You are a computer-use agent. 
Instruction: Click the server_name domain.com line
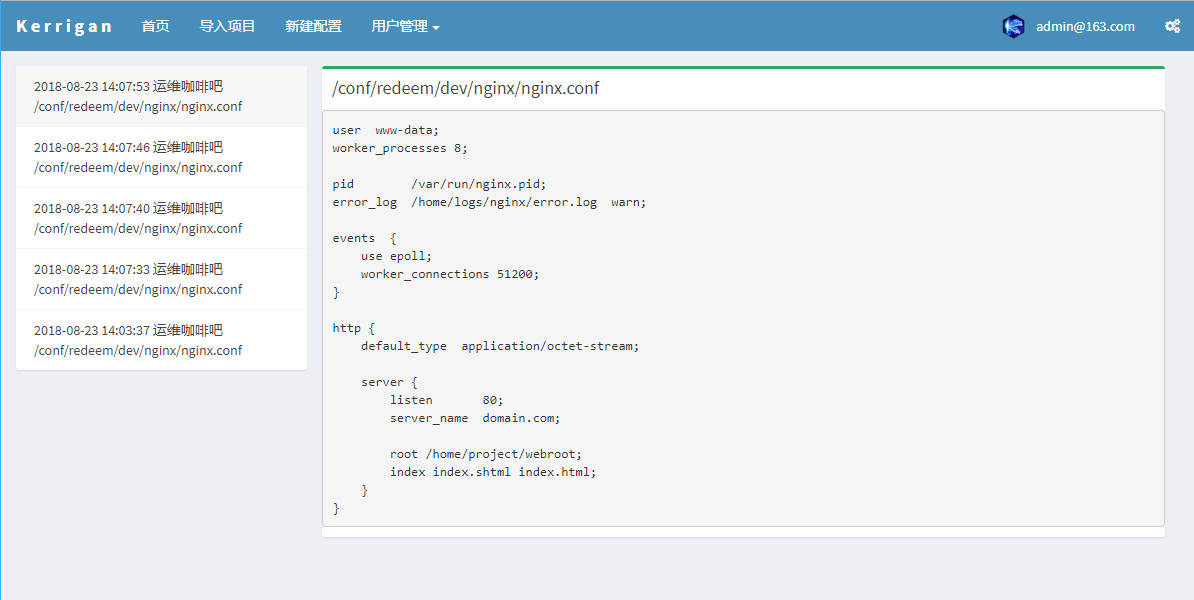(475, 418)
